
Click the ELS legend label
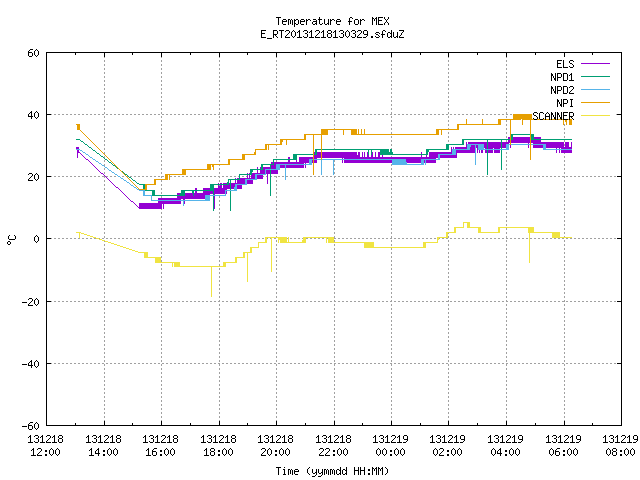(x=565, y=64)
